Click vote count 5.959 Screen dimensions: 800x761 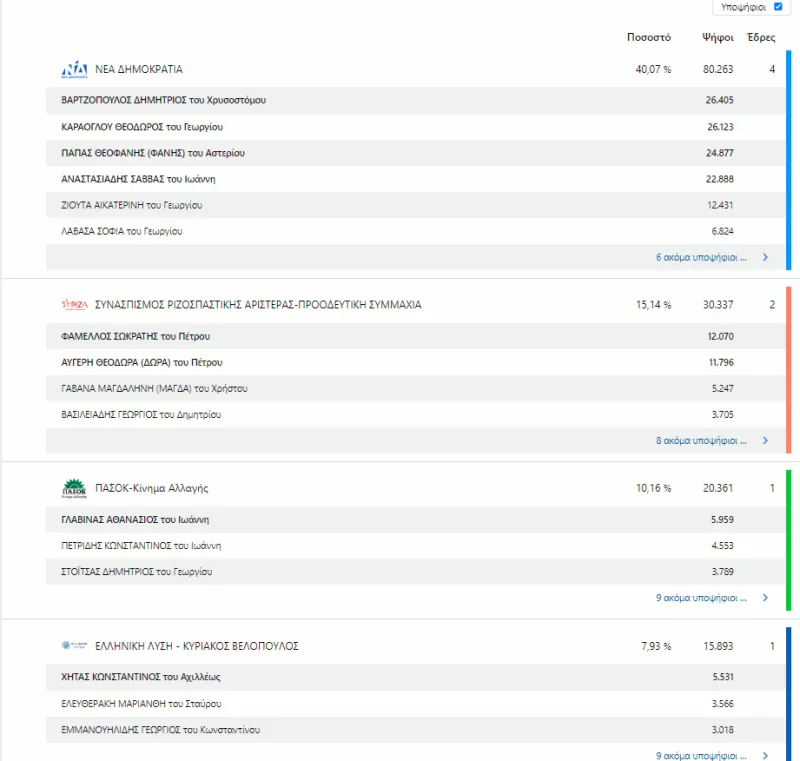pos(722,519)
